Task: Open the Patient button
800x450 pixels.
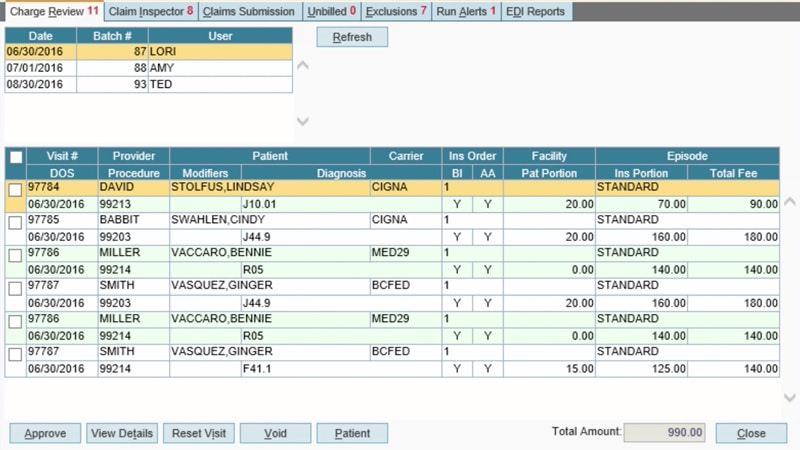Action: 352,433
